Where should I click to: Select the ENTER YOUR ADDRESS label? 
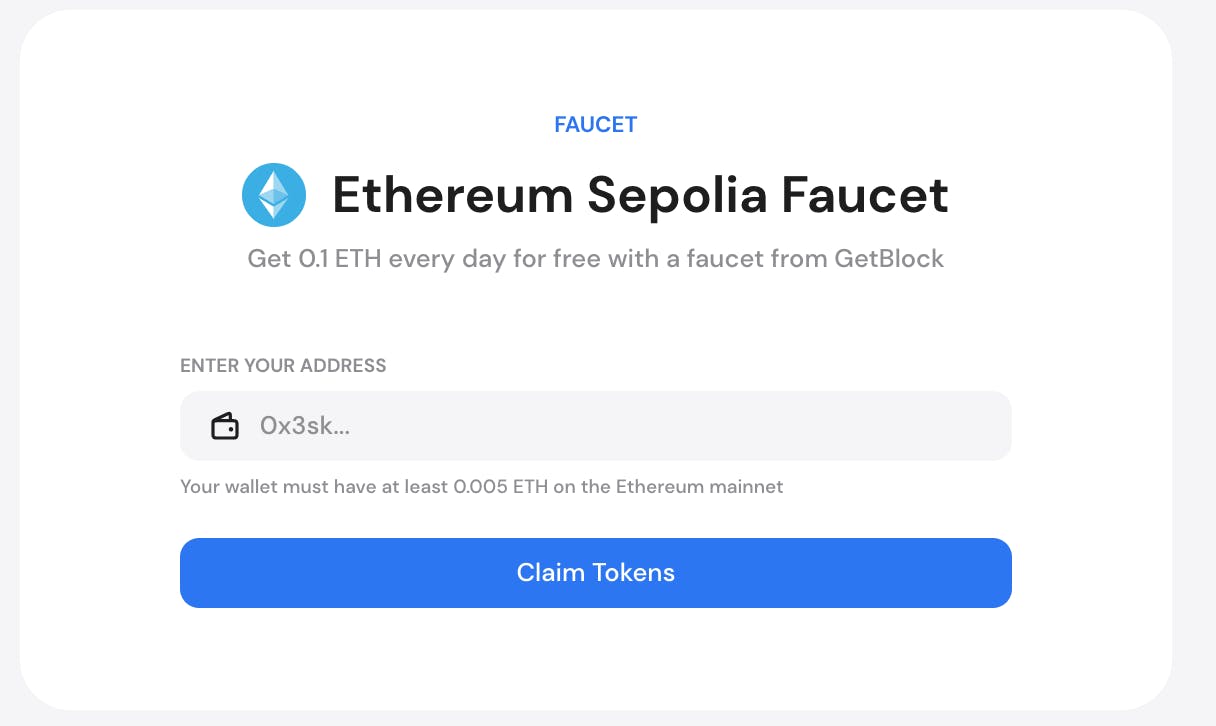point(283,365)
